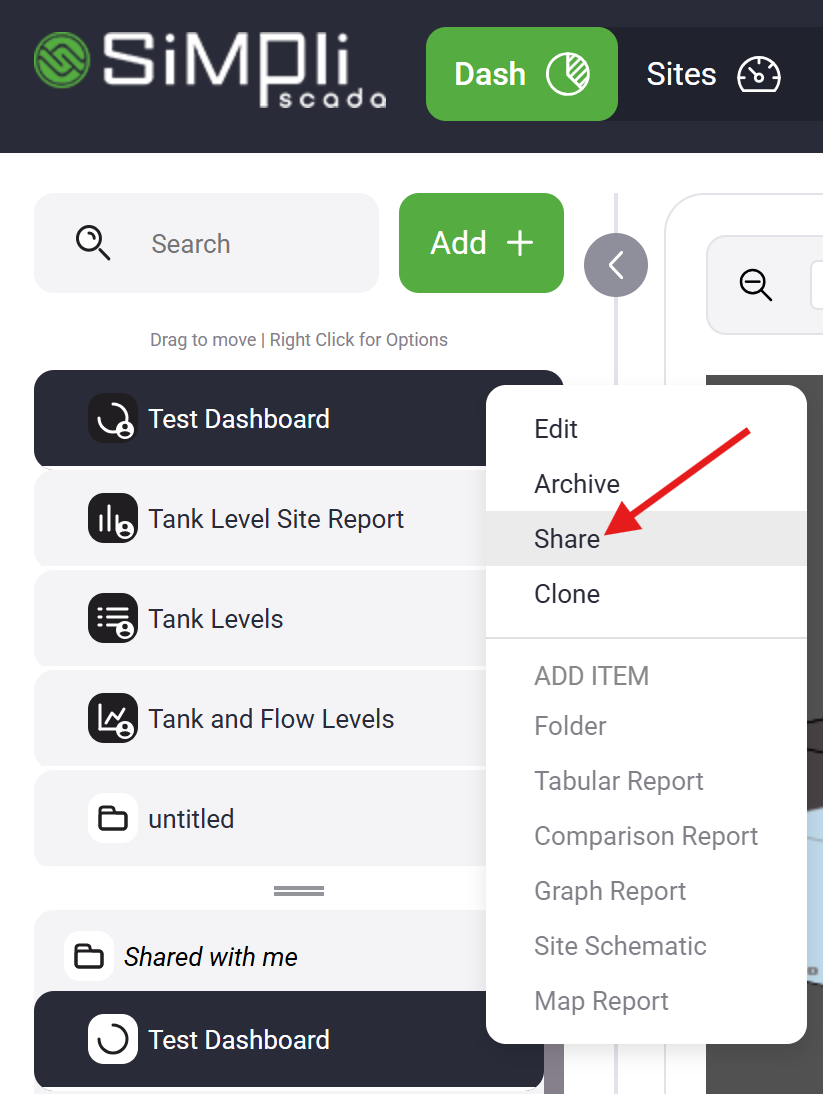Open the Dash tab
Screen dimensions: 823x1094
click(x=521, y=74)
